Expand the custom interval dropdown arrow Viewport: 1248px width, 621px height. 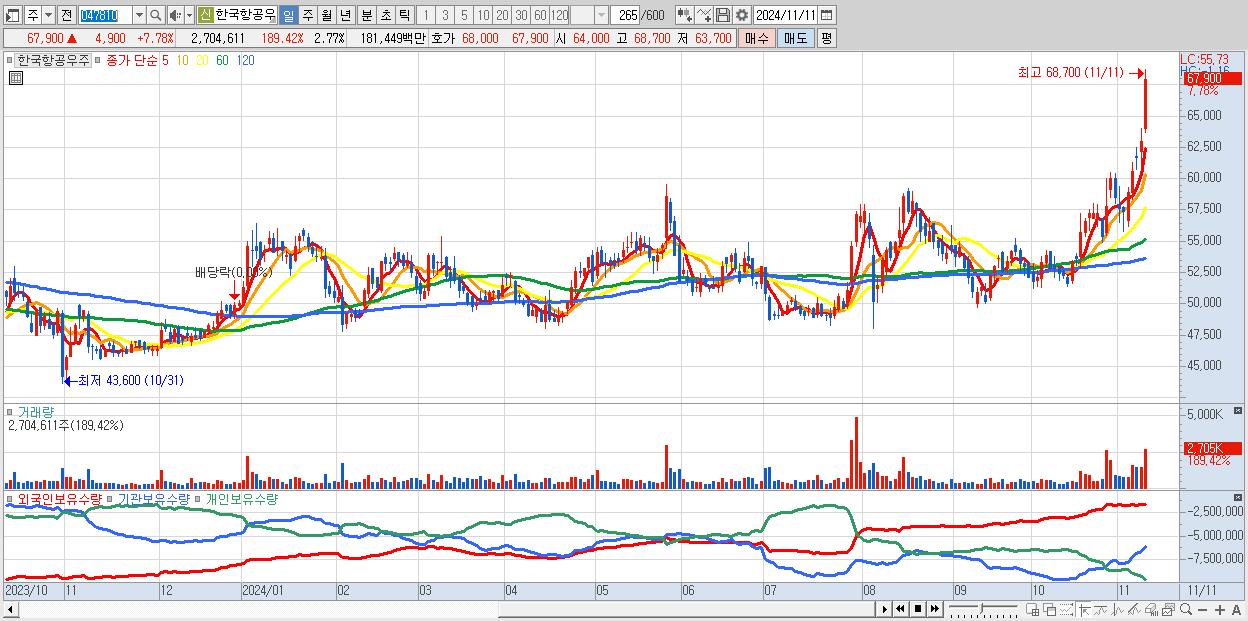point(601,15)
